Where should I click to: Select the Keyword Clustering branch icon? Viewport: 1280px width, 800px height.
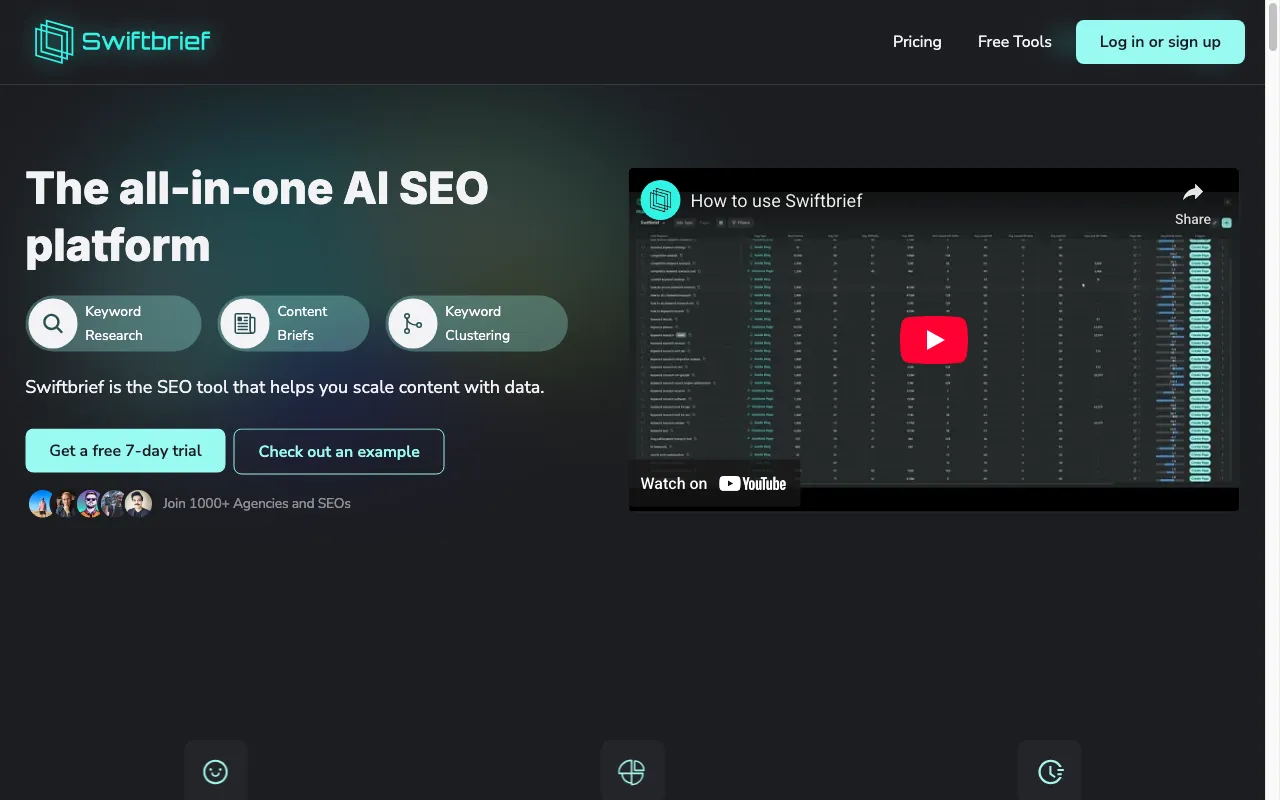point(412,323)
